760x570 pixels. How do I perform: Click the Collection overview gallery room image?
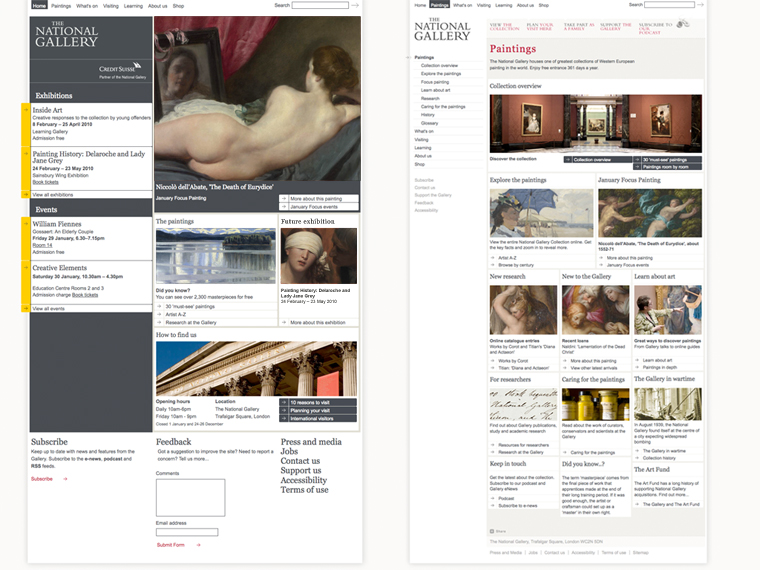click(x=595, y=124)
